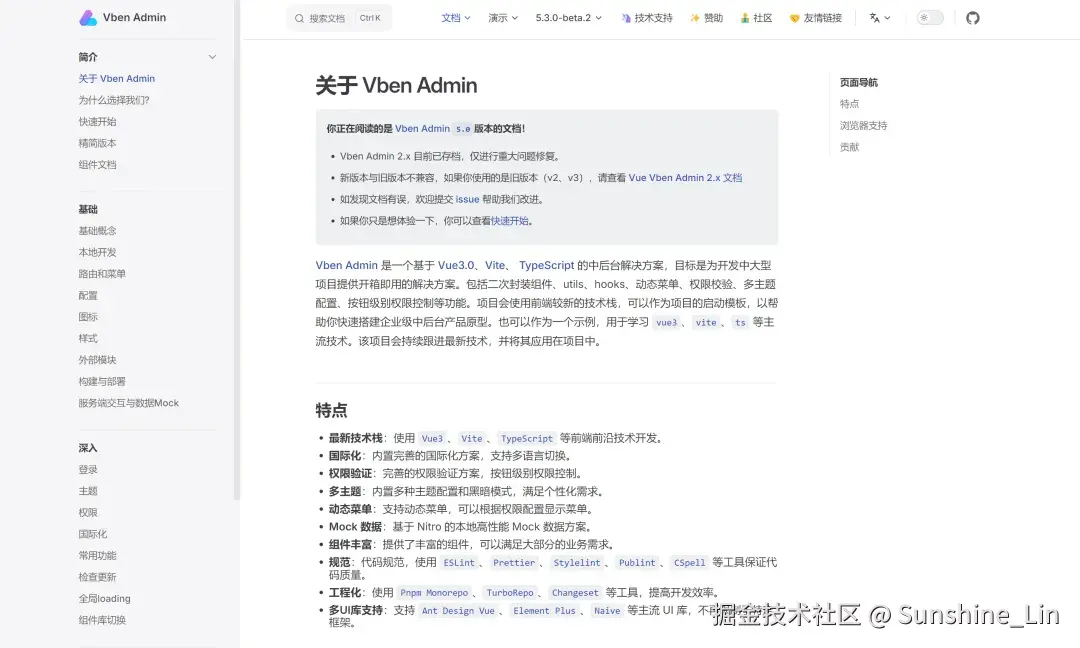Open the 友情链接 nav item

[816, 18]
